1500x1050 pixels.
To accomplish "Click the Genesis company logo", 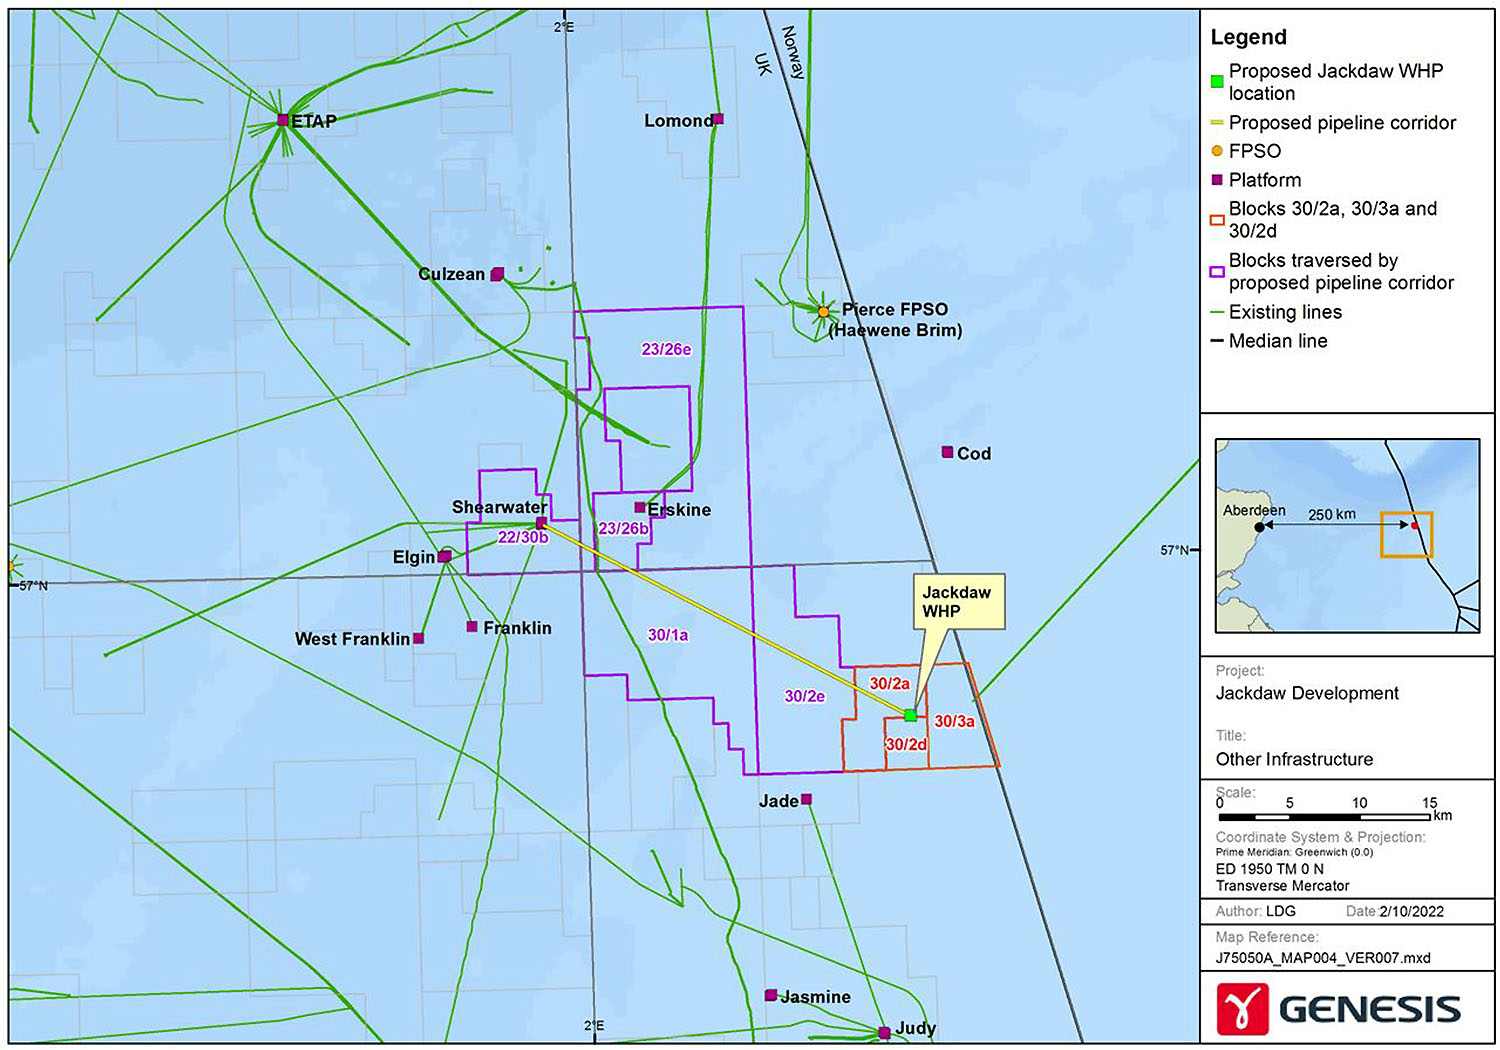I will [1338, 1008].
